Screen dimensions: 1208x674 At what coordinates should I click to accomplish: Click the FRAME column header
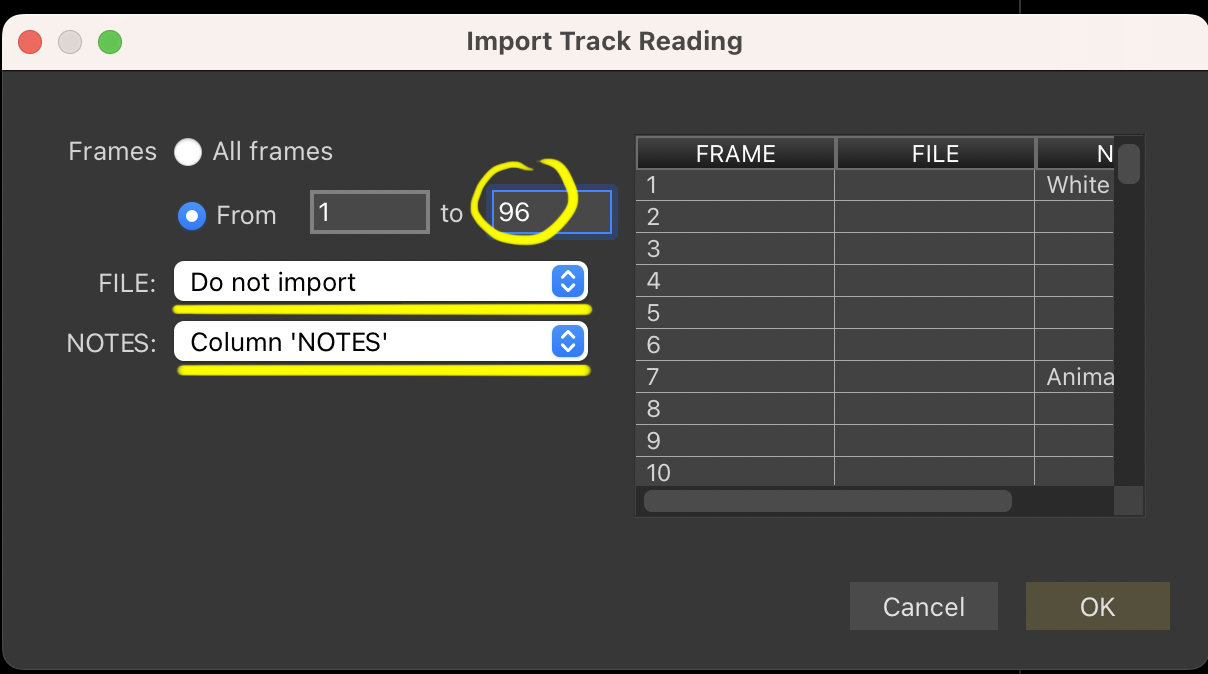pyautogui.click(x=736, y=153)
